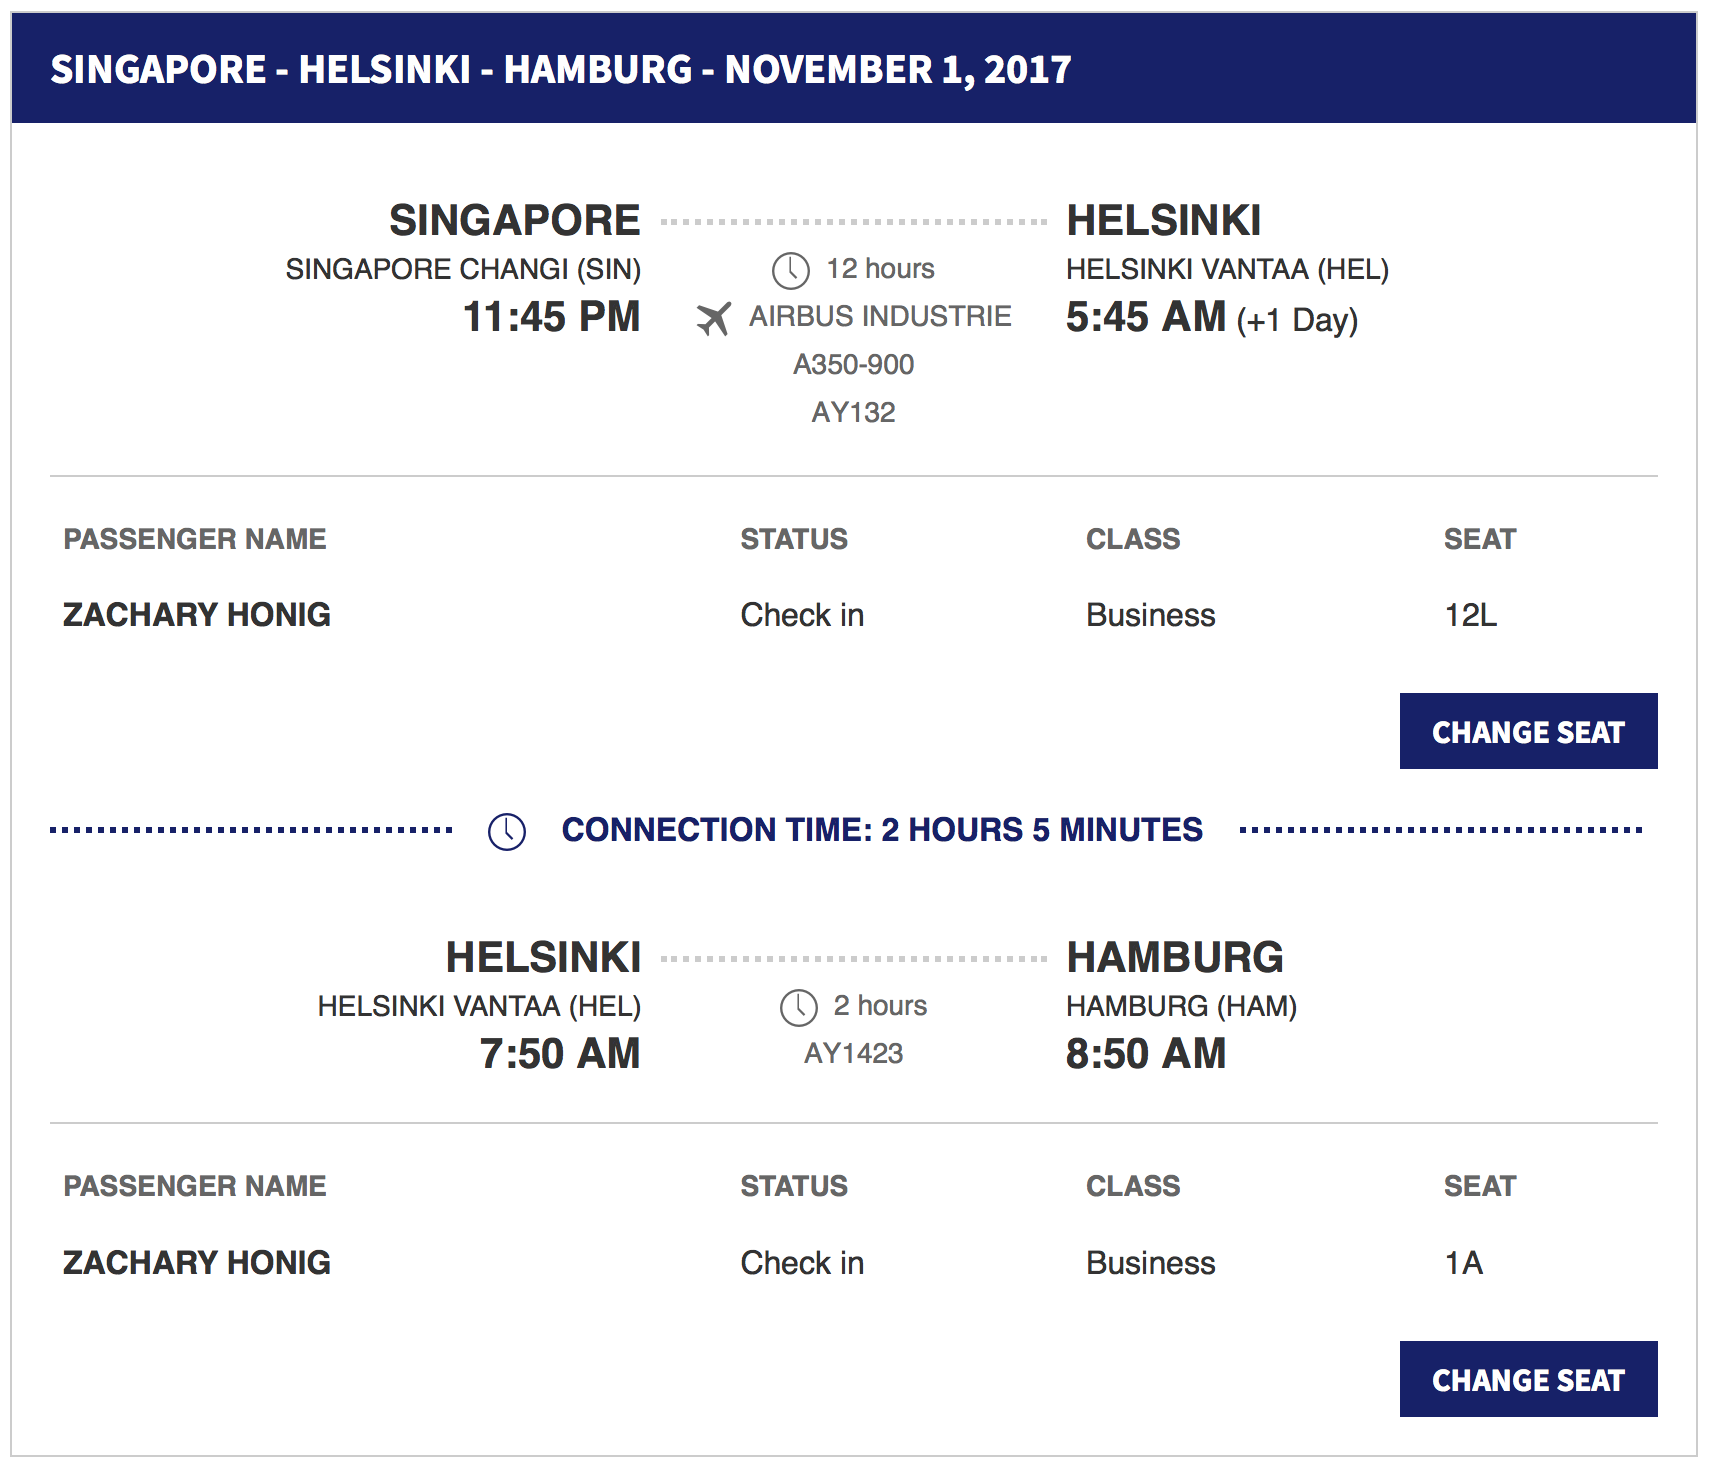This screenshot has height=1470, width=1710.
Task: Click seat number 12L
Action: (x=1470, y=615)
